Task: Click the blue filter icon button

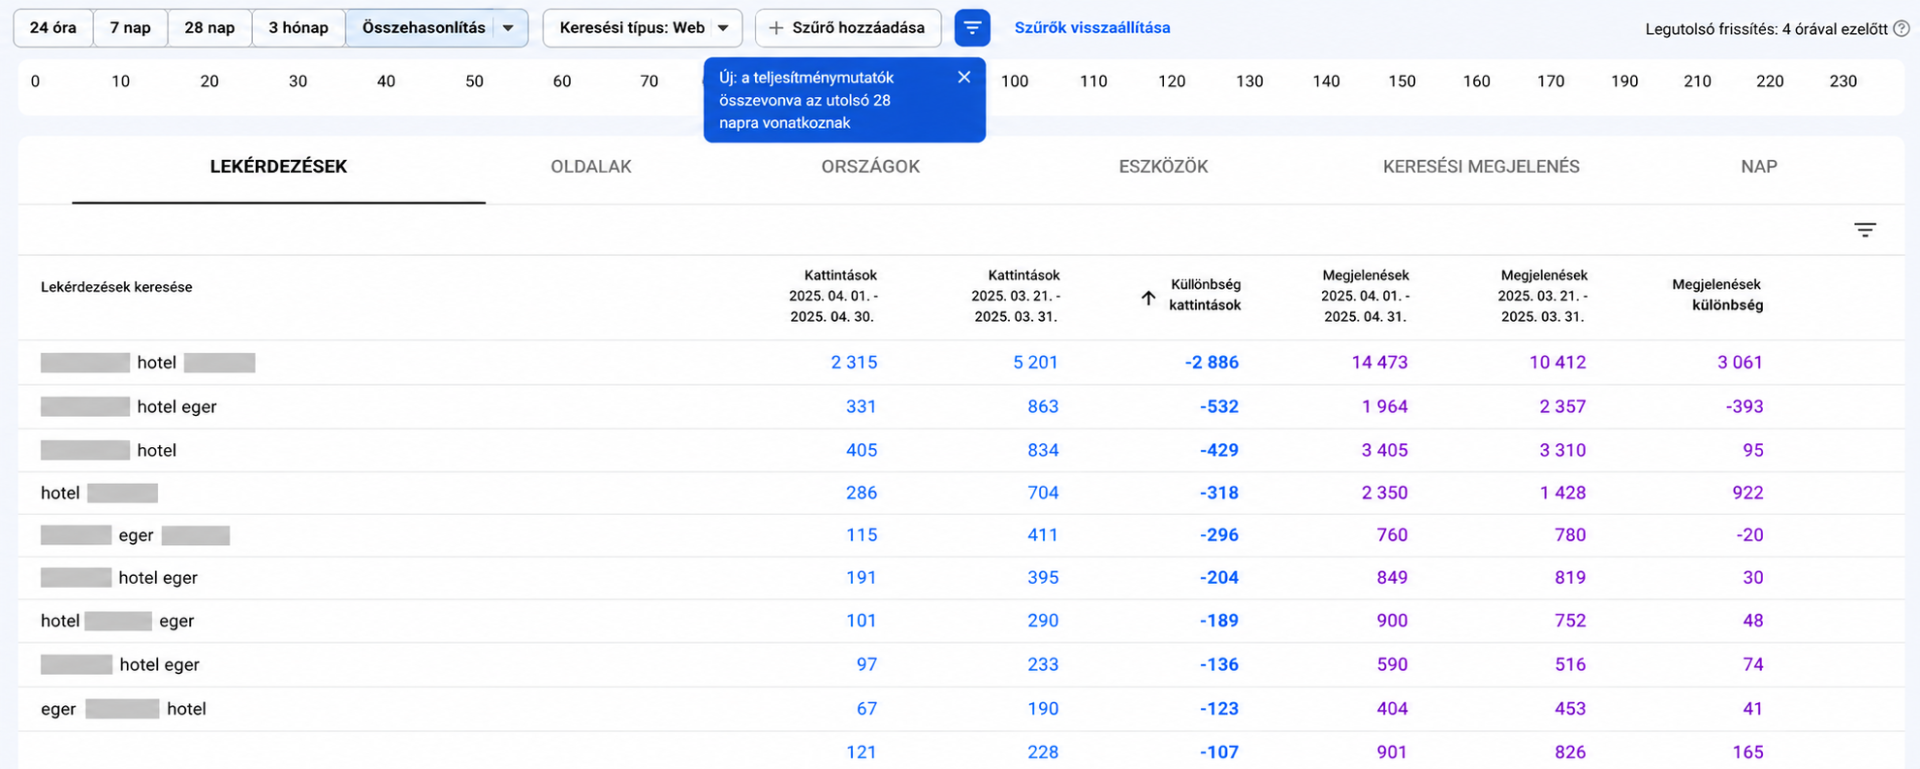Action: [972, 28]
